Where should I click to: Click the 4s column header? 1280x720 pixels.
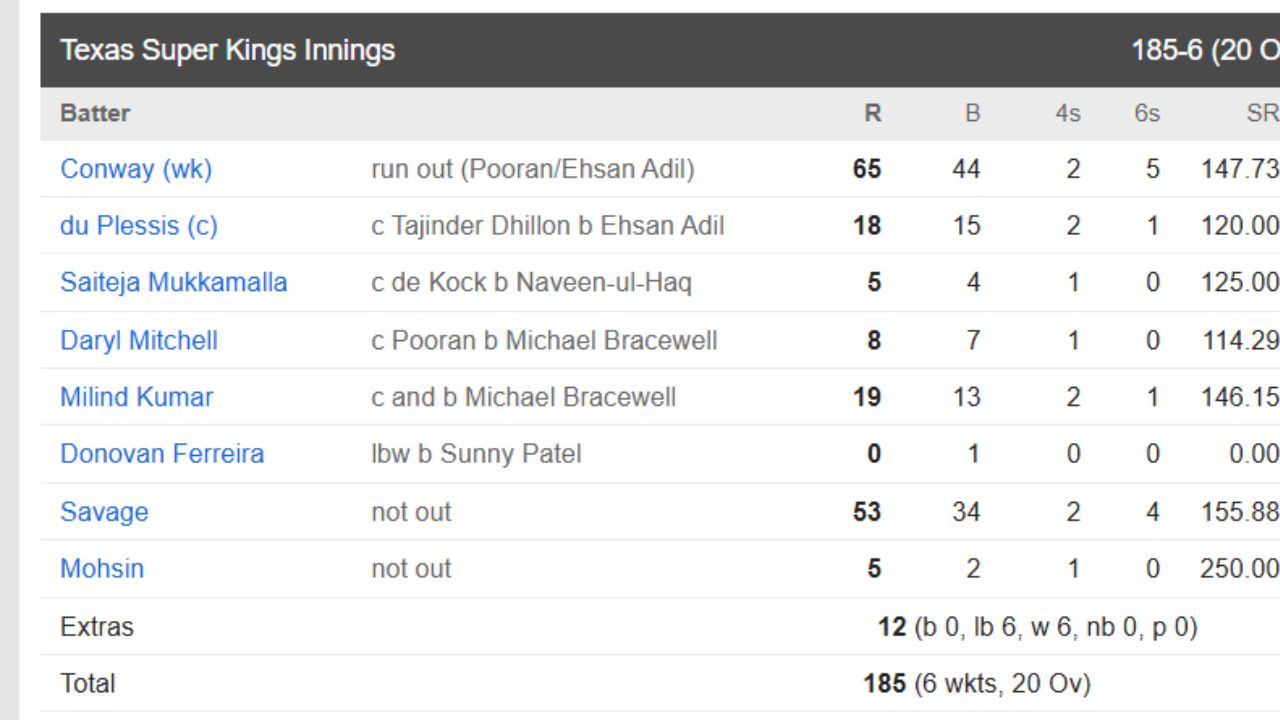[x=1068, y=113]
